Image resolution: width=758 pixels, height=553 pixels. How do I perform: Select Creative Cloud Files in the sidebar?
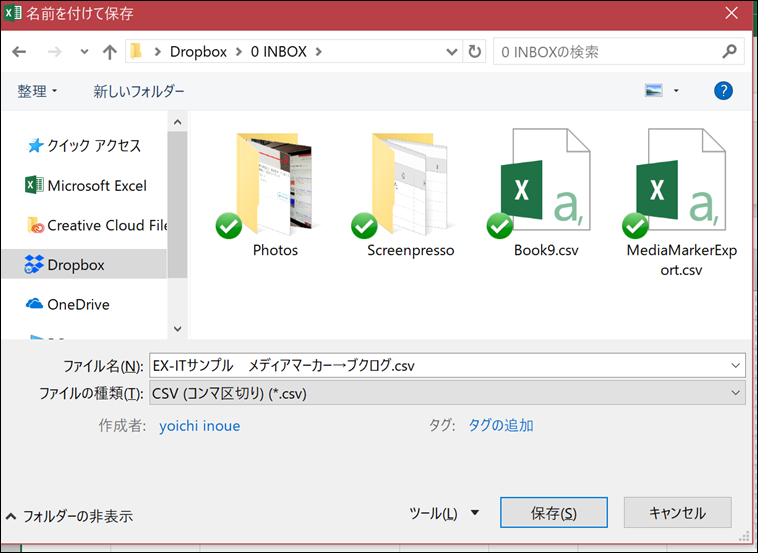click(x=97, y=225)
